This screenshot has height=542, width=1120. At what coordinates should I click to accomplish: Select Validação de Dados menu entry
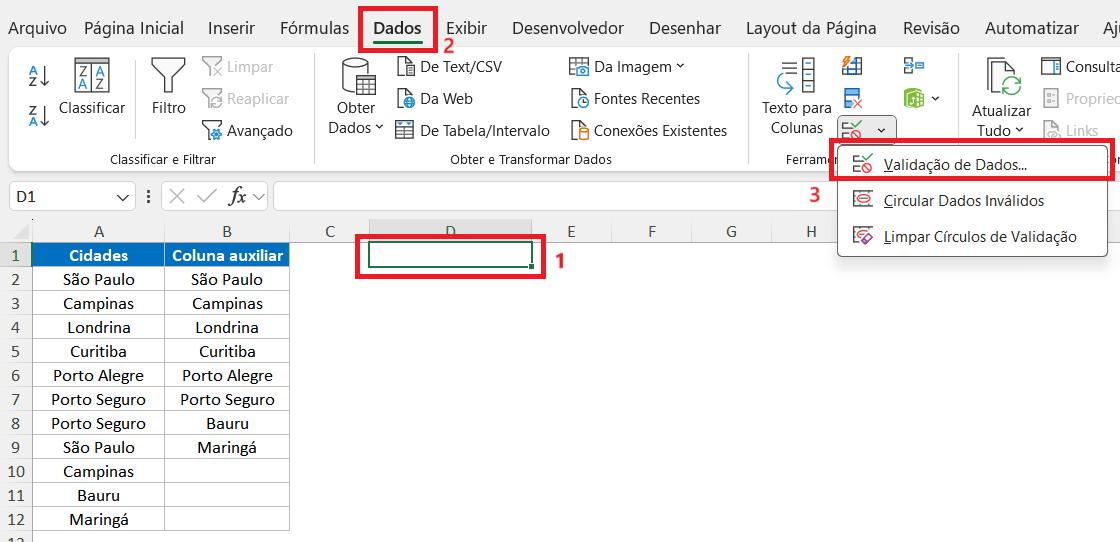coord(955,165)
